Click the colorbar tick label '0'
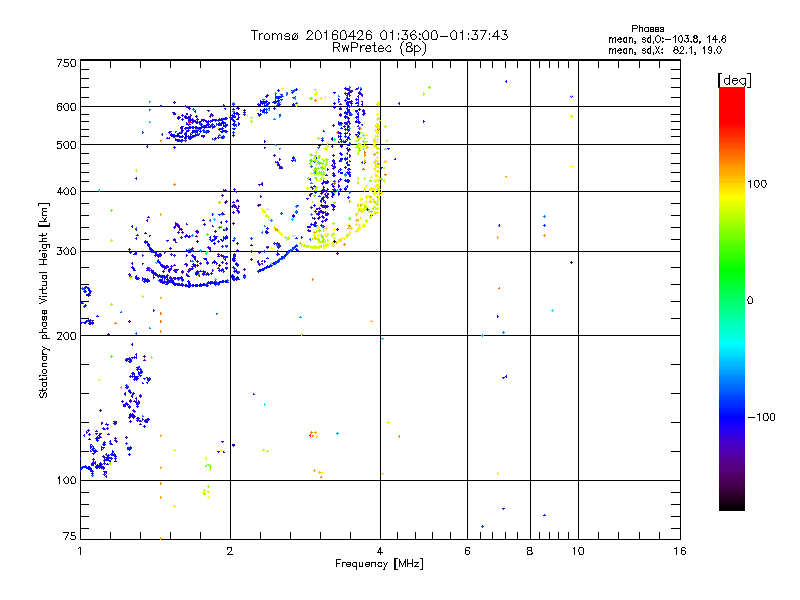 (x=750, y=301)
